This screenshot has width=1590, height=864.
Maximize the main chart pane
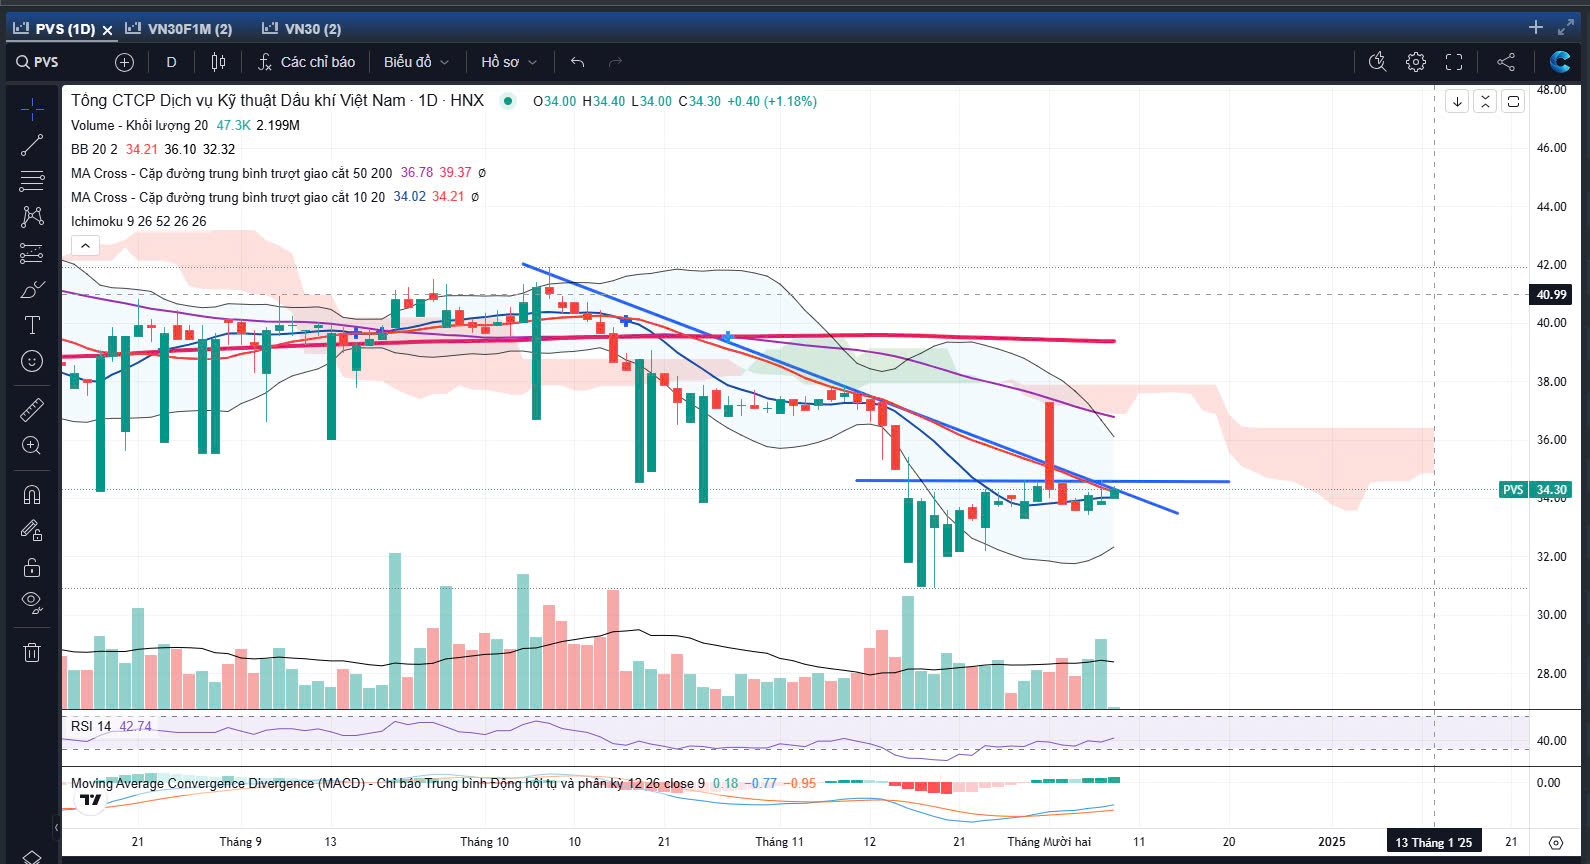[1513, 101]
